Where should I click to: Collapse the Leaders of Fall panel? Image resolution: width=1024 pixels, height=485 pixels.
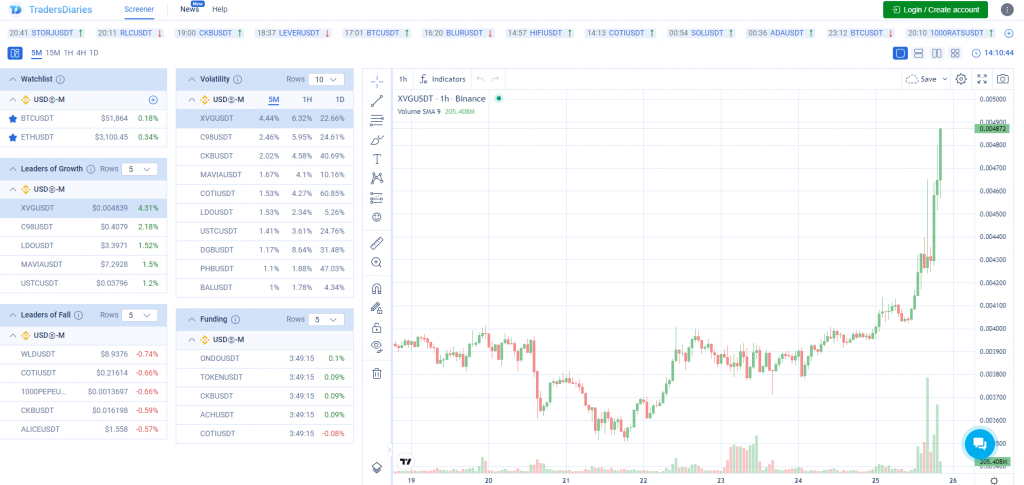12,315
